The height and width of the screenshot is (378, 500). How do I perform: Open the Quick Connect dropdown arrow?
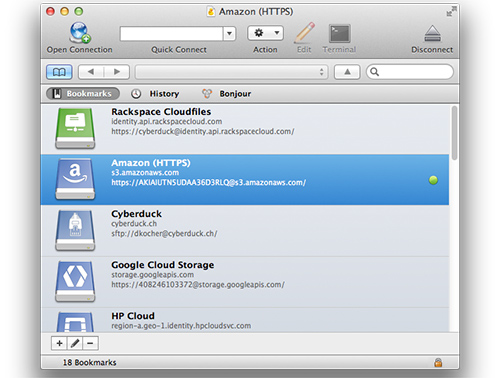(x=229, y=33)
